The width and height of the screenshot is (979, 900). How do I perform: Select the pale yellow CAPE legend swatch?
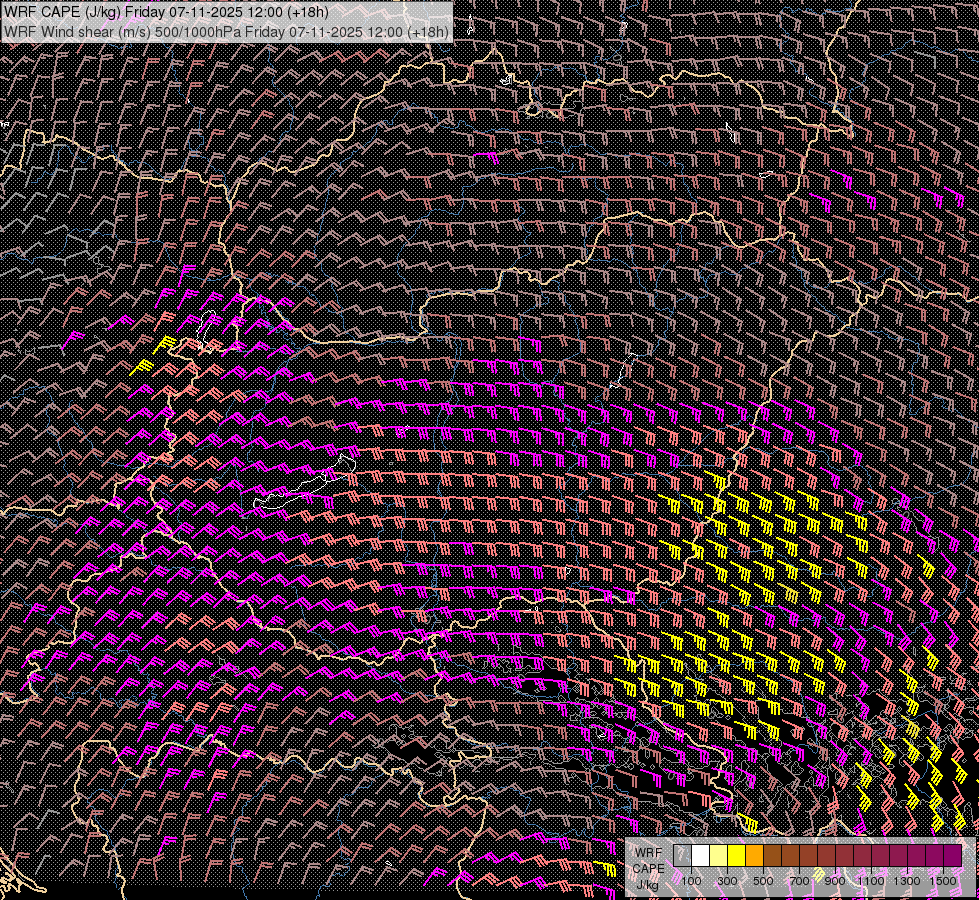point(718,856)
